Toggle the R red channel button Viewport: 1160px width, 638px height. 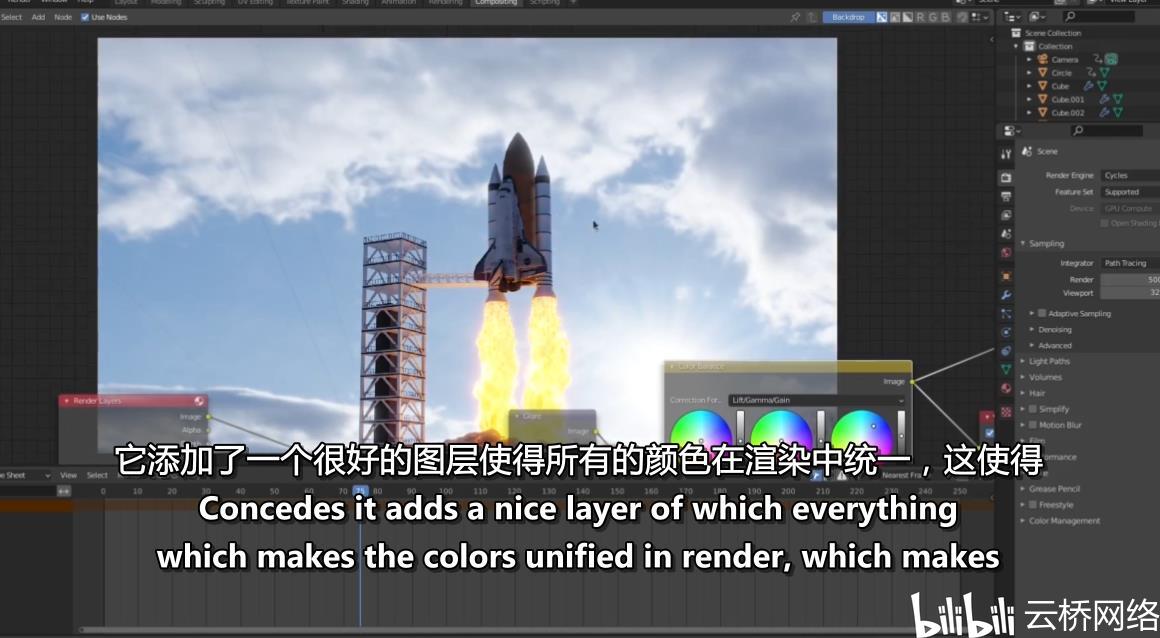pyautogui.click(x=920, y=17)
